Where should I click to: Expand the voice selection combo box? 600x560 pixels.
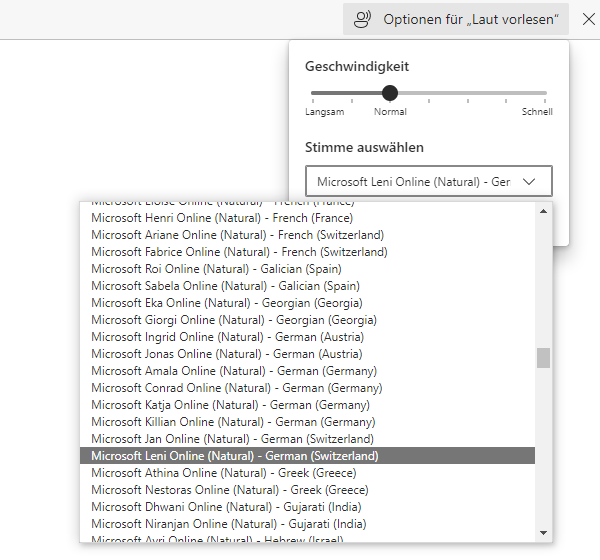429,181
